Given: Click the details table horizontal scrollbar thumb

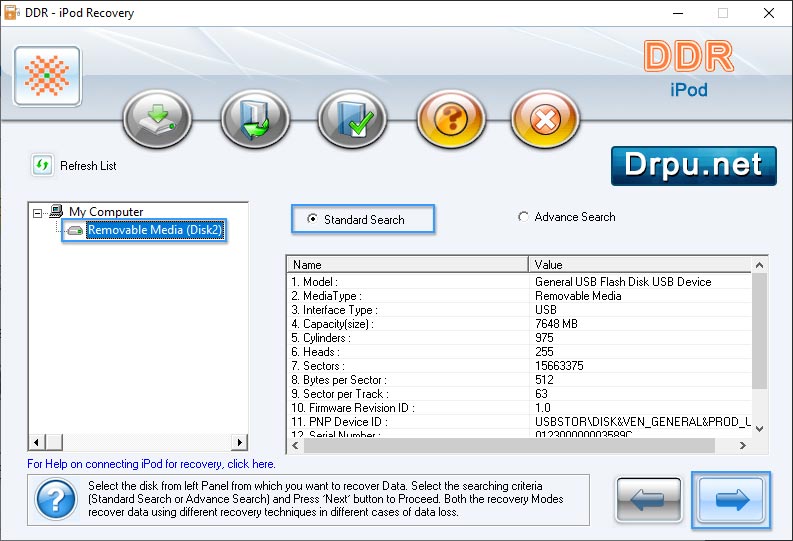Looking at the screenshot, I should click(x=509, y=445).
